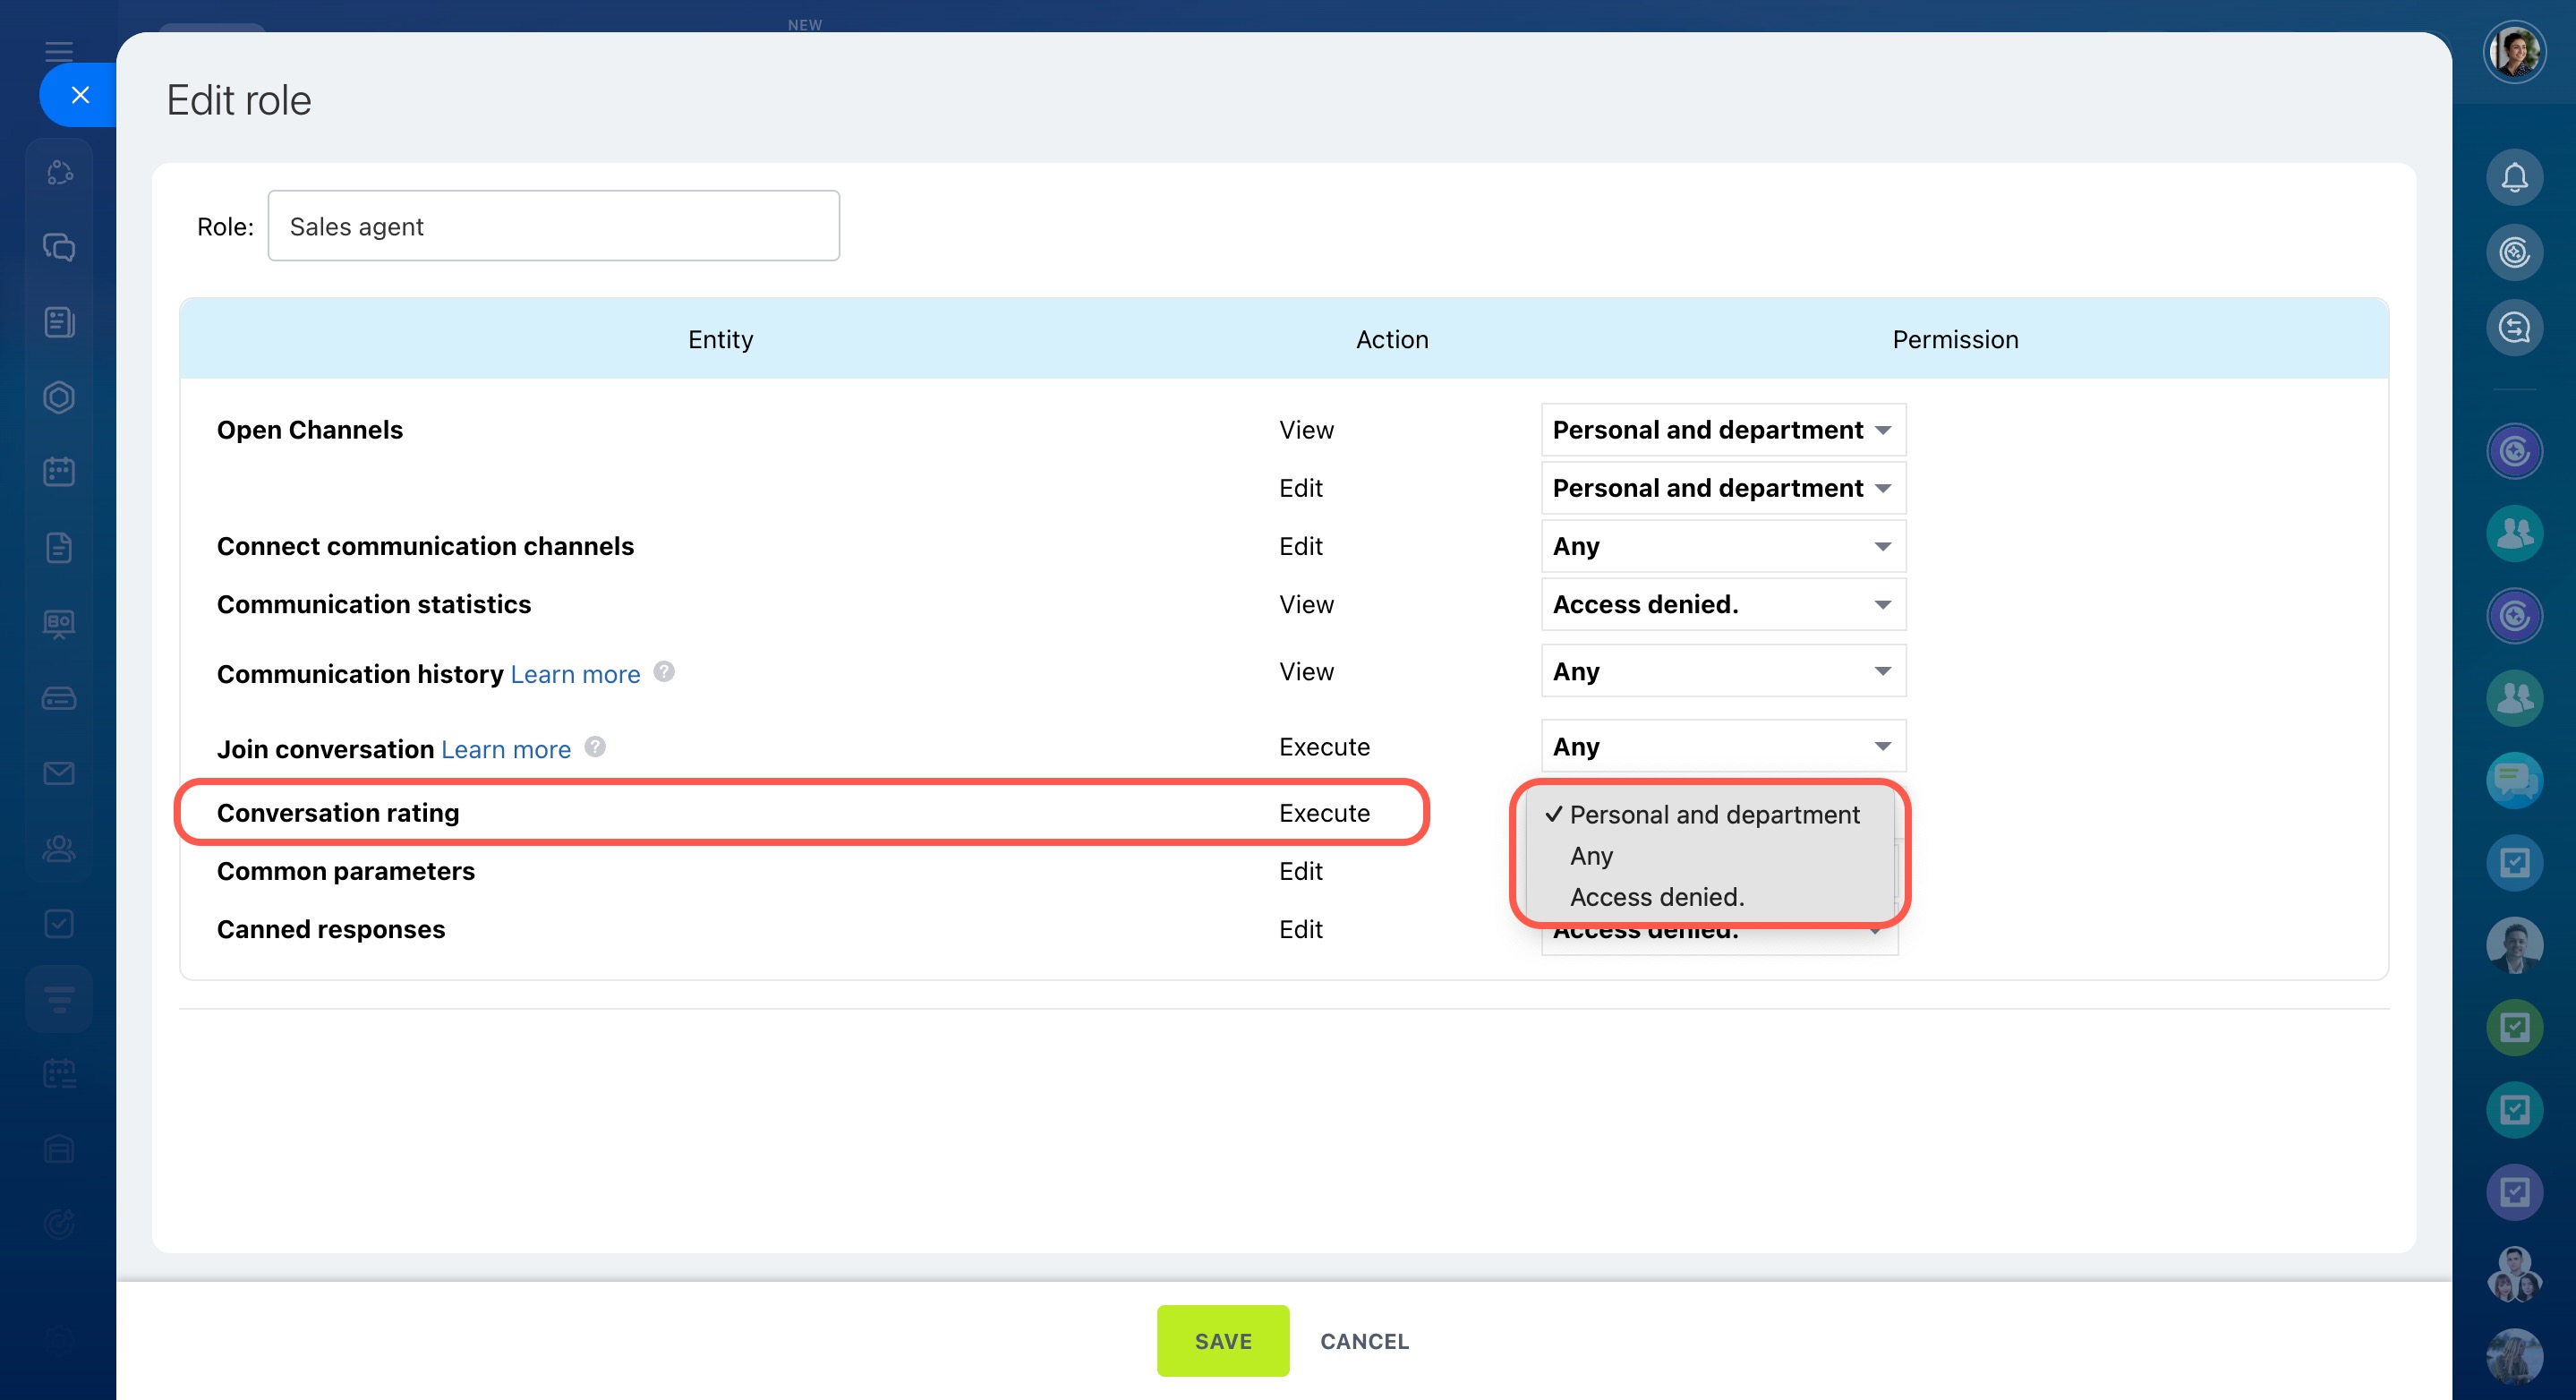Viewport: 2576px width, 1400px height.
Task: Close the Edit role slider panel
Action: pos(80,95)
